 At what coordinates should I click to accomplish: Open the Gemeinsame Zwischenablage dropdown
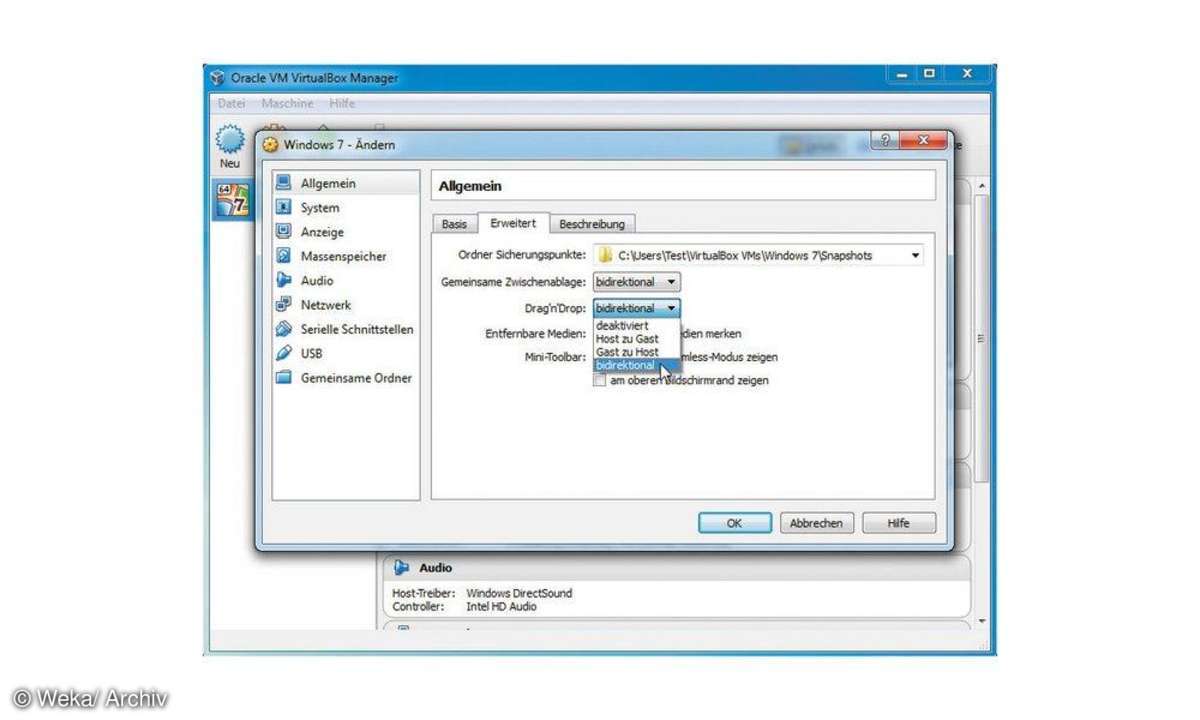coord(636,283)
